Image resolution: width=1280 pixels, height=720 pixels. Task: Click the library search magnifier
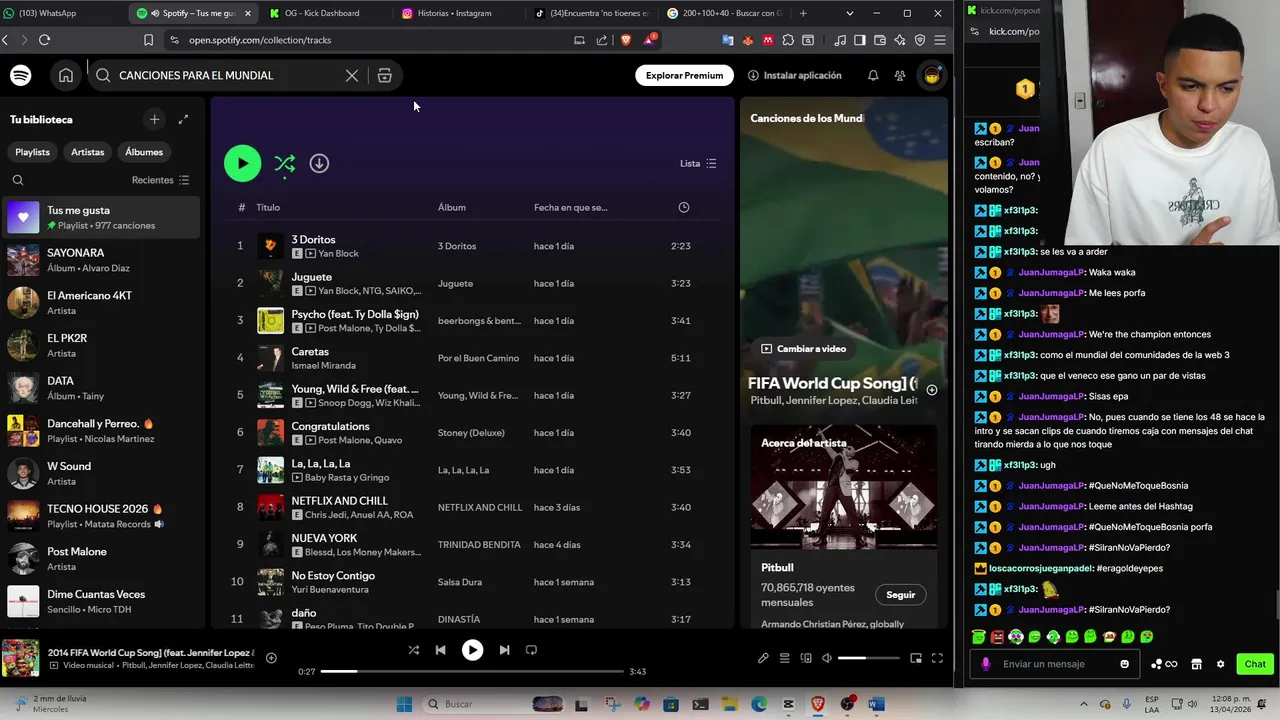[x=18, y=180]
